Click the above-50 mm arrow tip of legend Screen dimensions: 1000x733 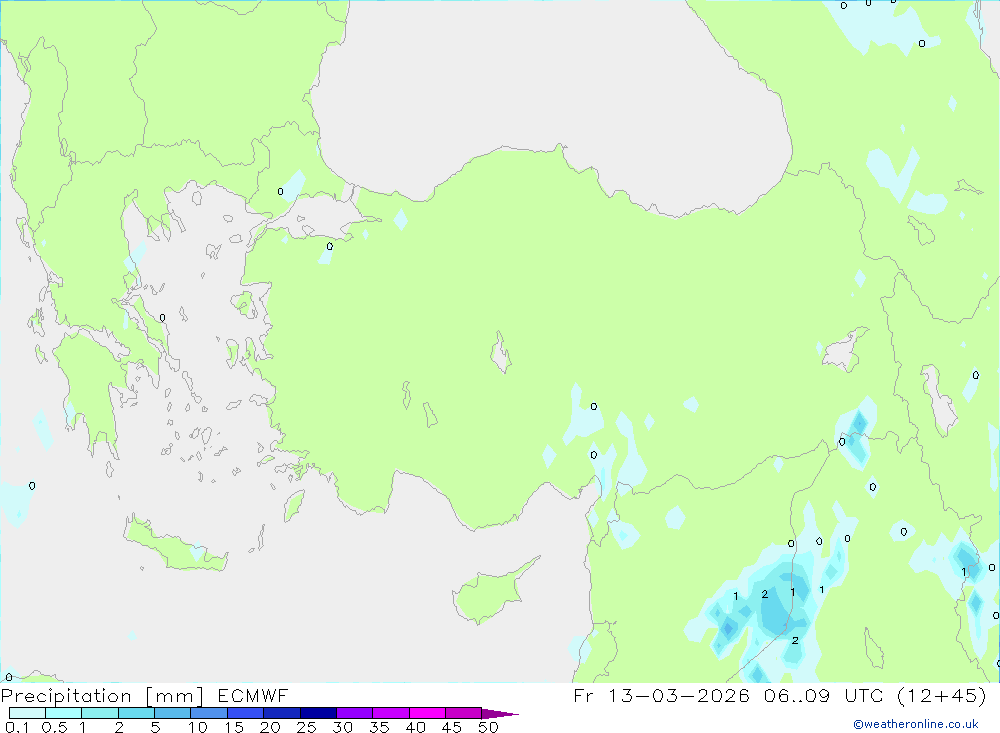[499, 713]
